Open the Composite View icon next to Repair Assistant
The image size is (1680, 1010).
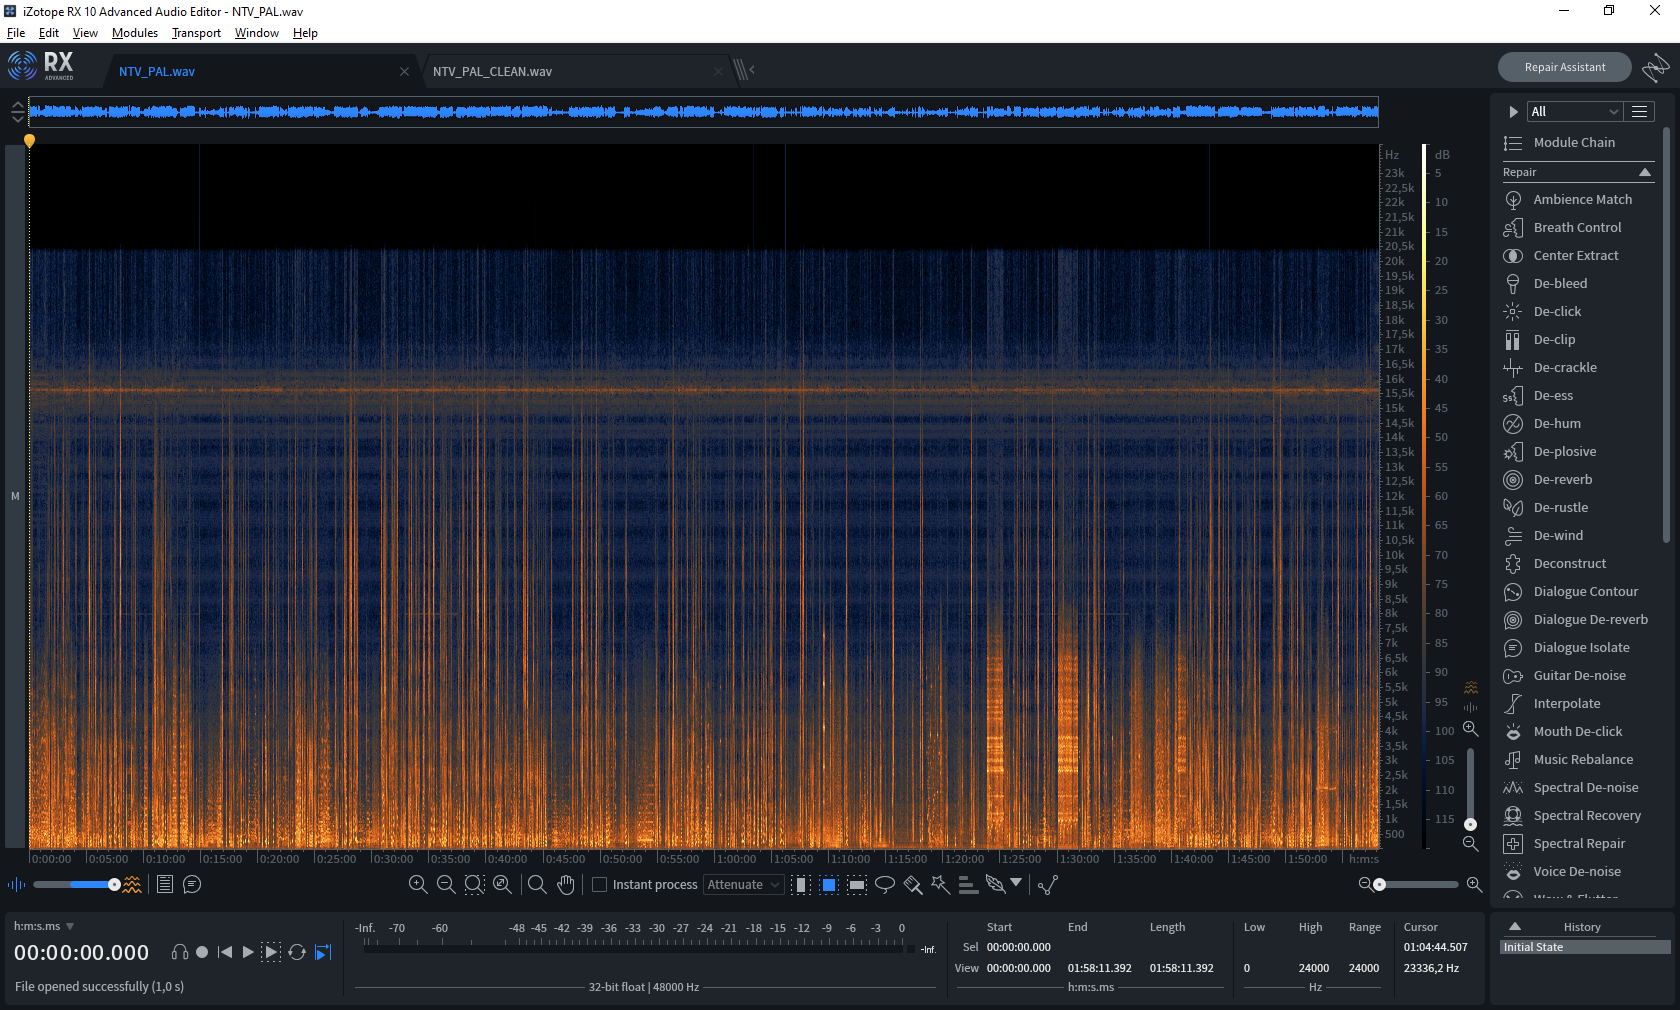click(x=1656, y=67)
